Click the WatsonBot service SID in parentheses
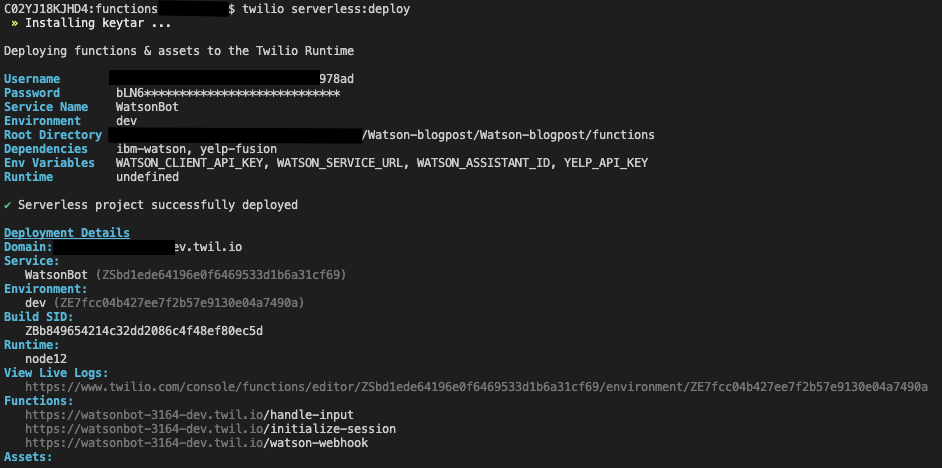 221,275
